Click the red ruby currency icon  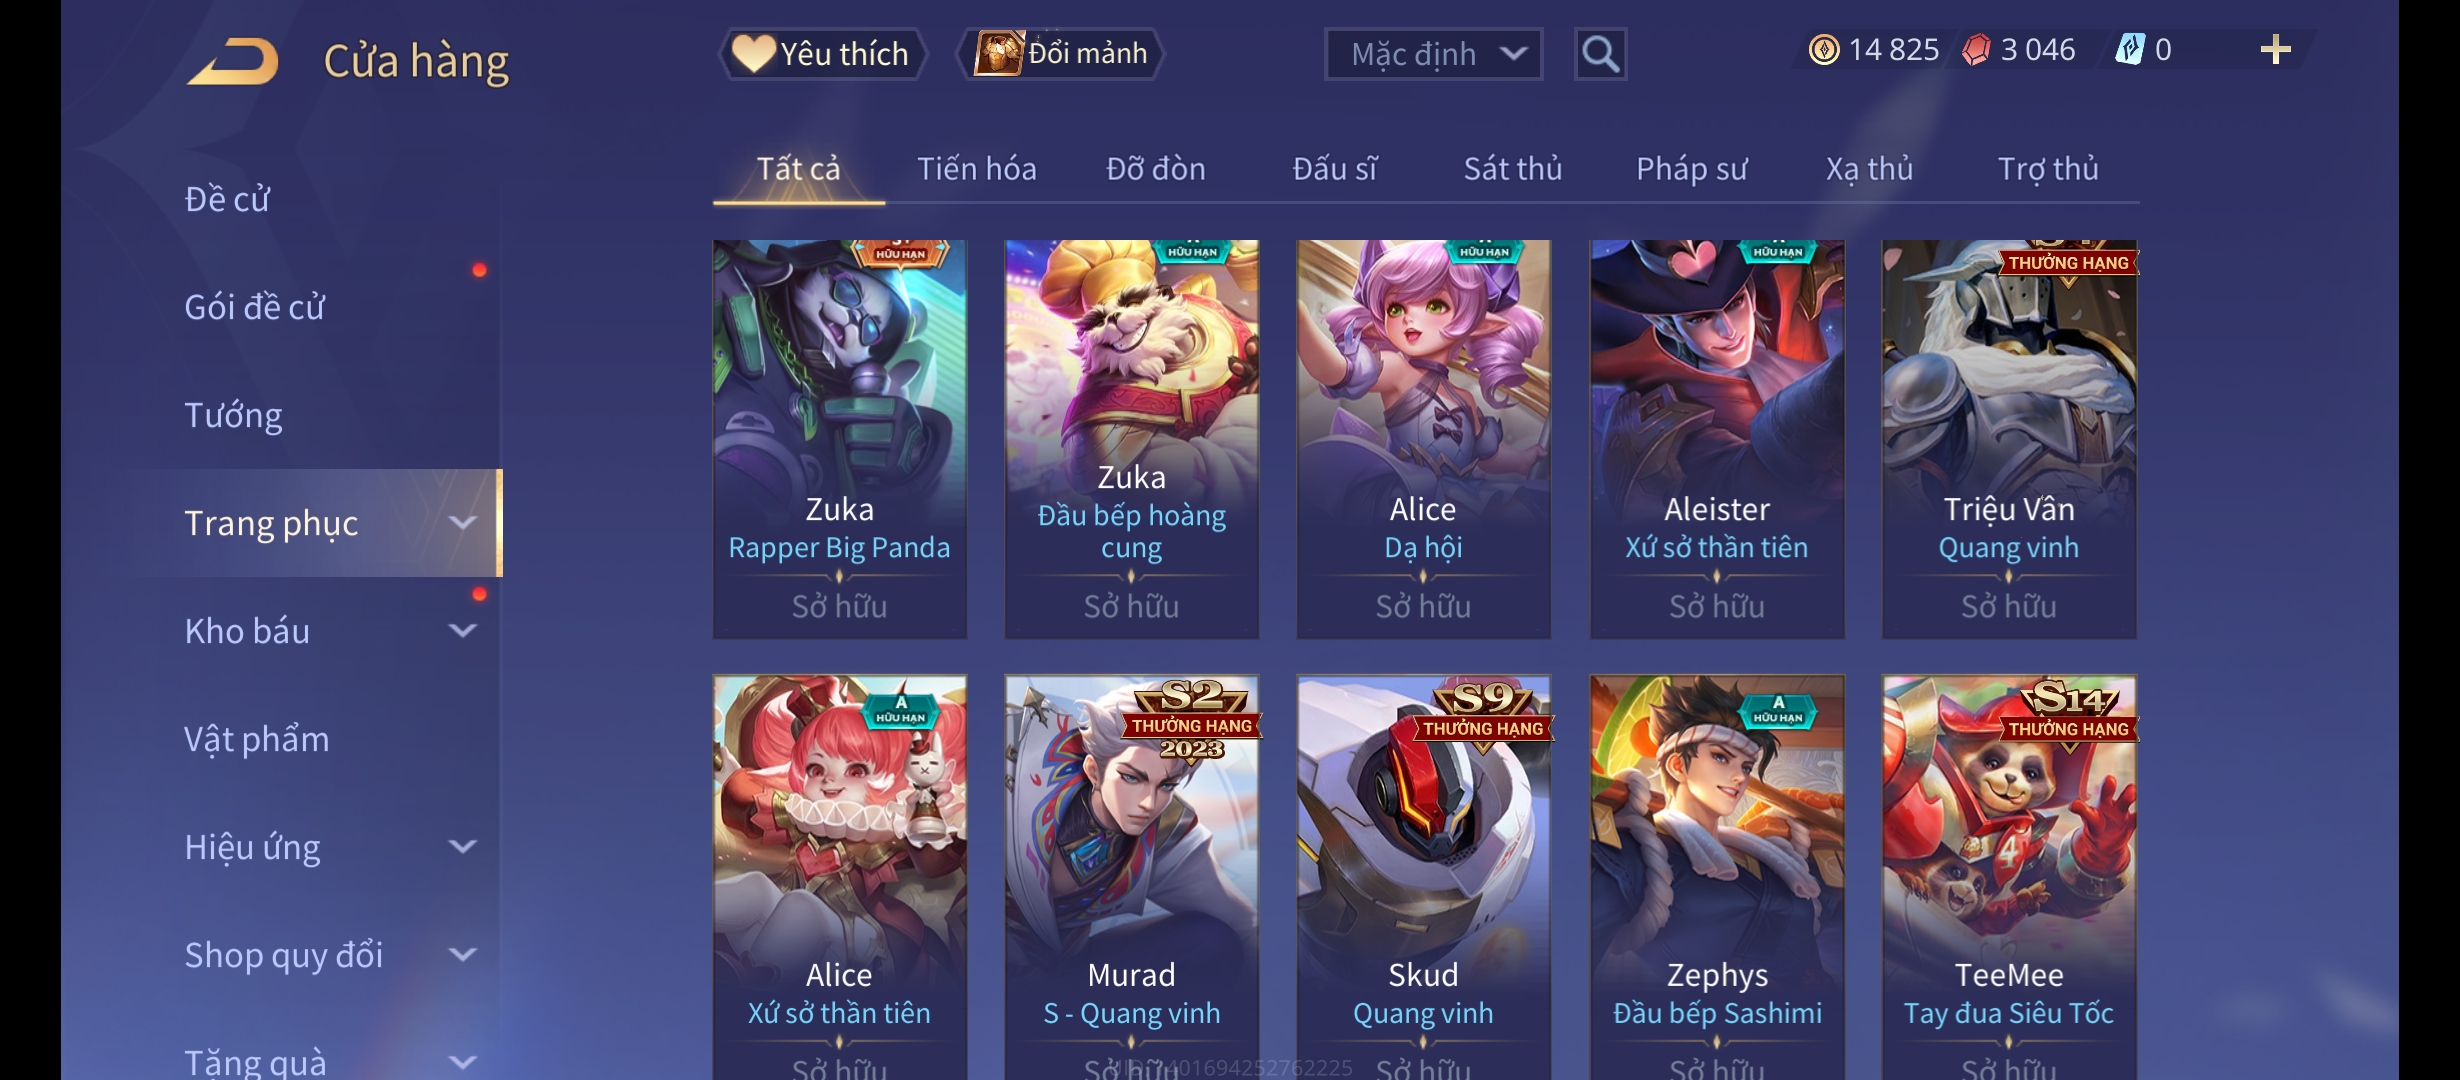(x=1976, y=50)
